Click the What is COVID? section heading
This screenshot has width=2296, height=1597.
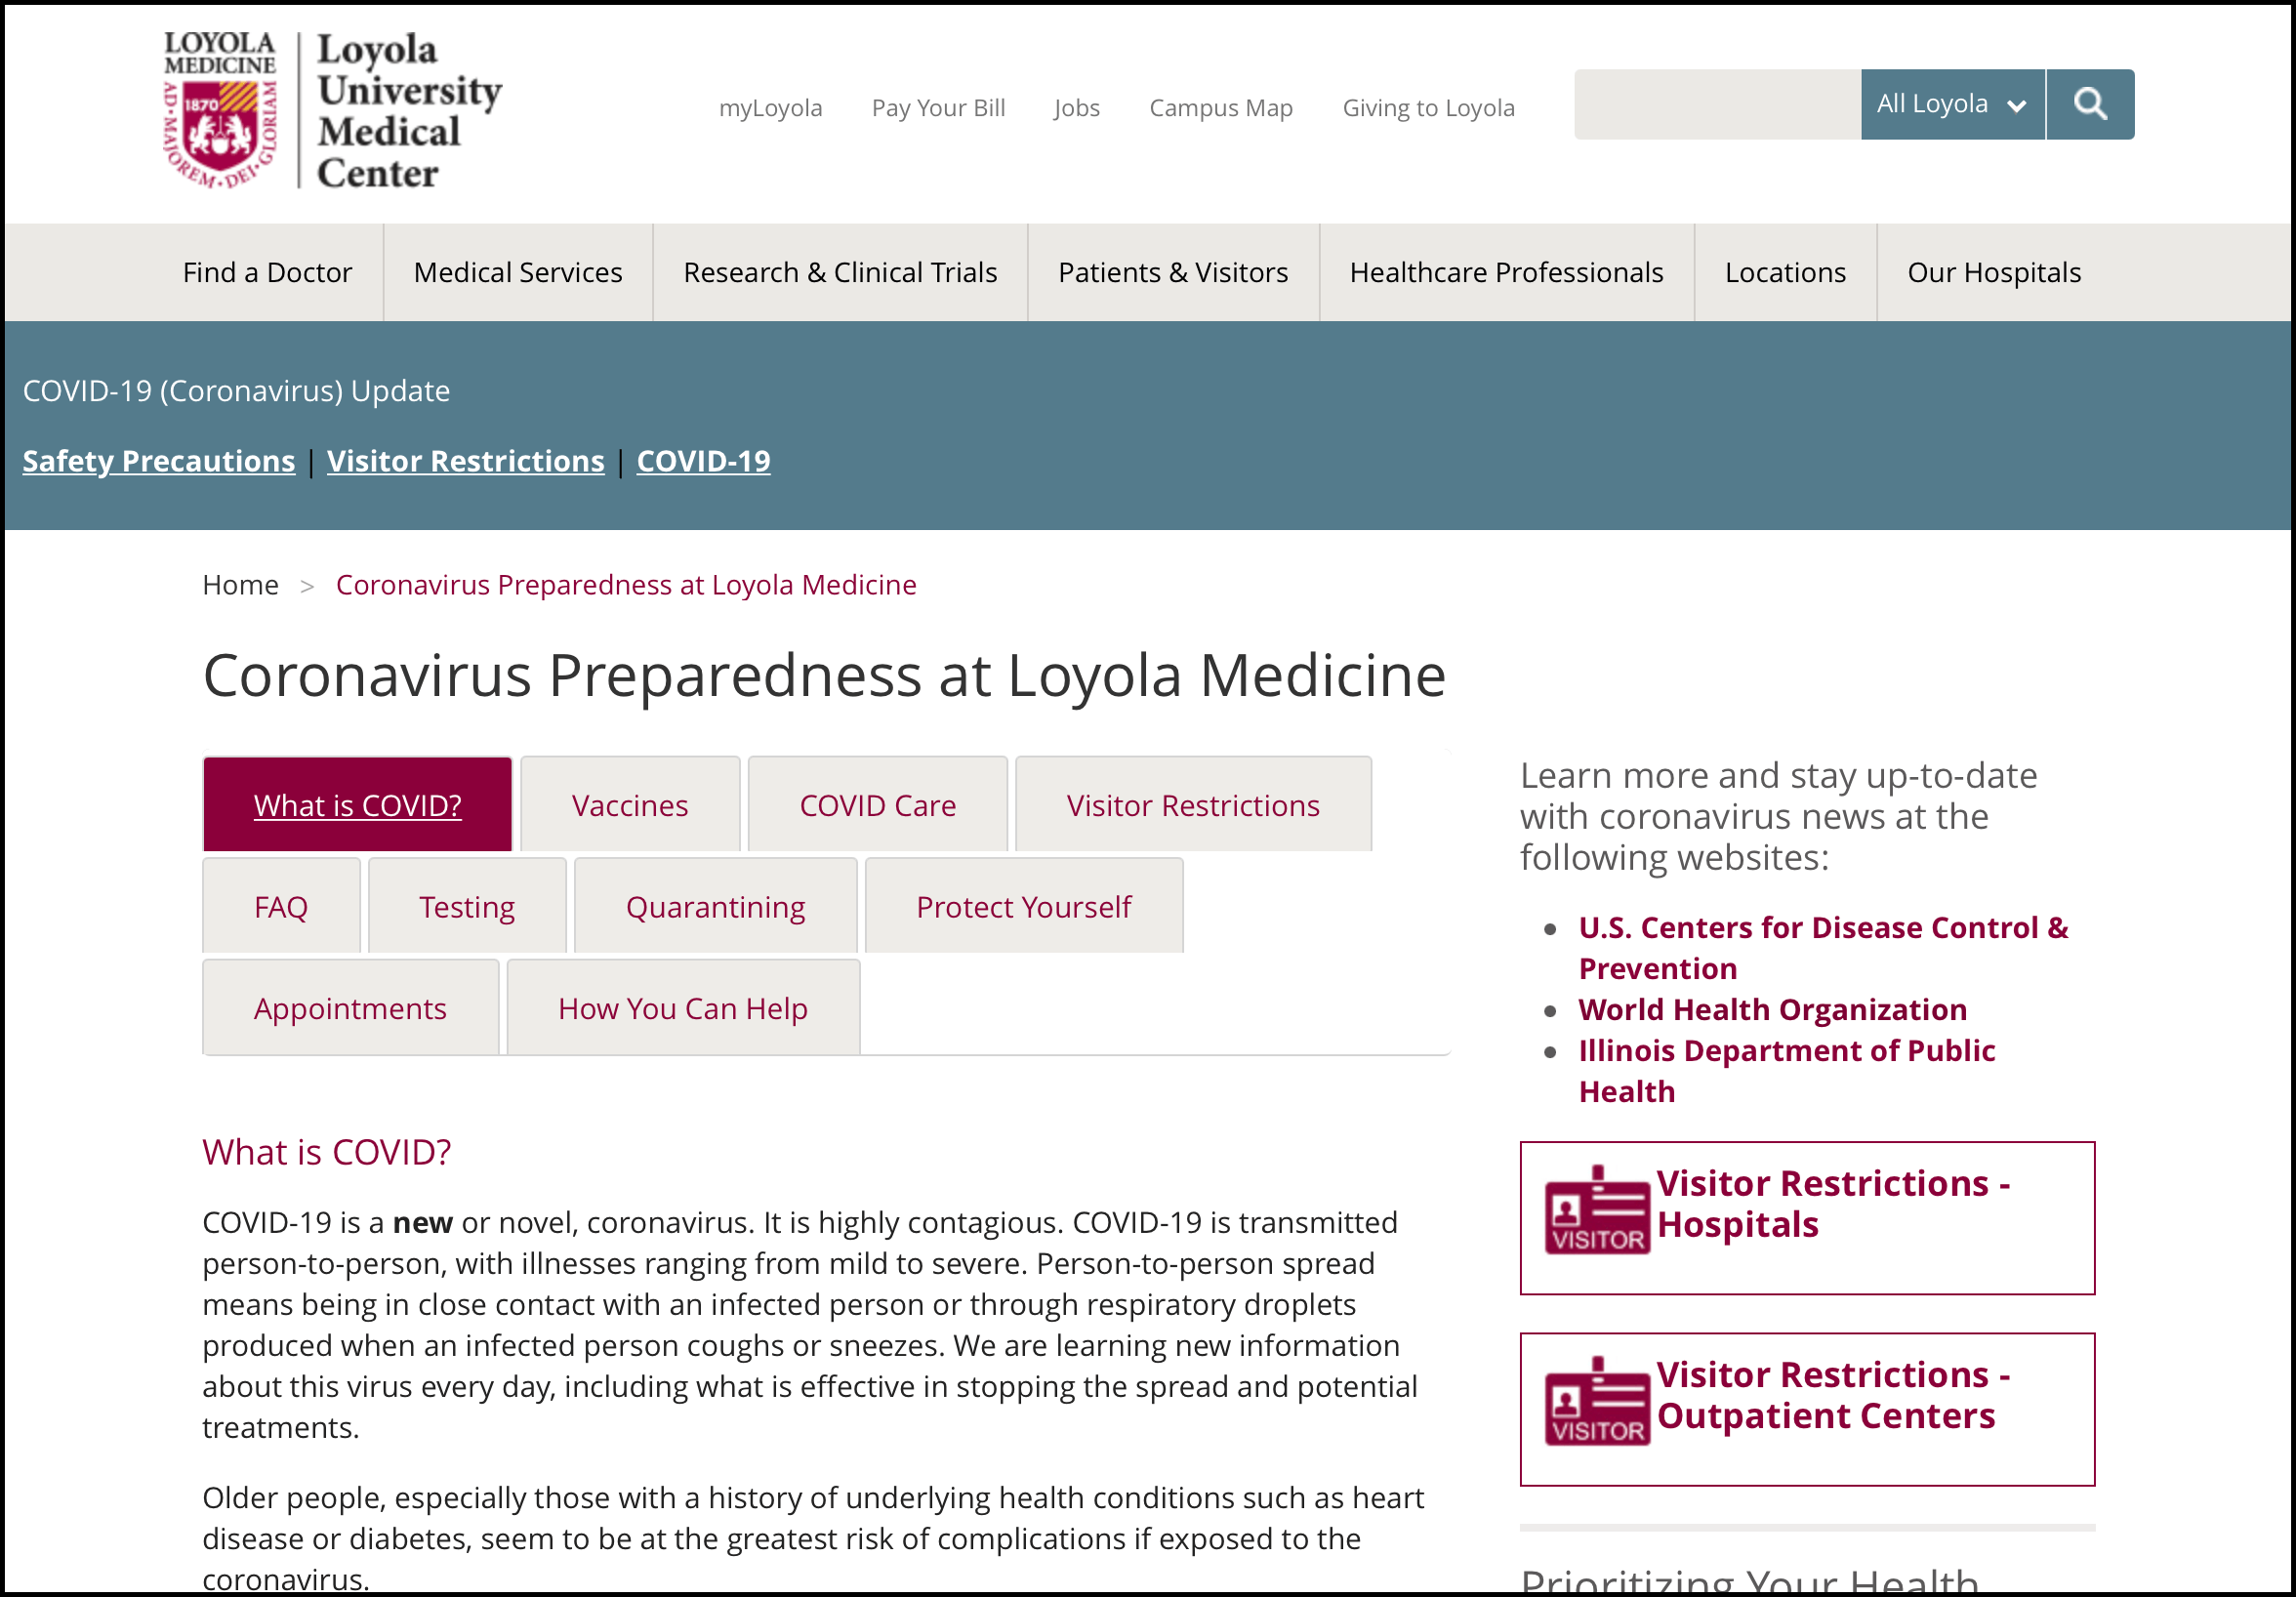pyautogui.click(x=327, y=1152)
